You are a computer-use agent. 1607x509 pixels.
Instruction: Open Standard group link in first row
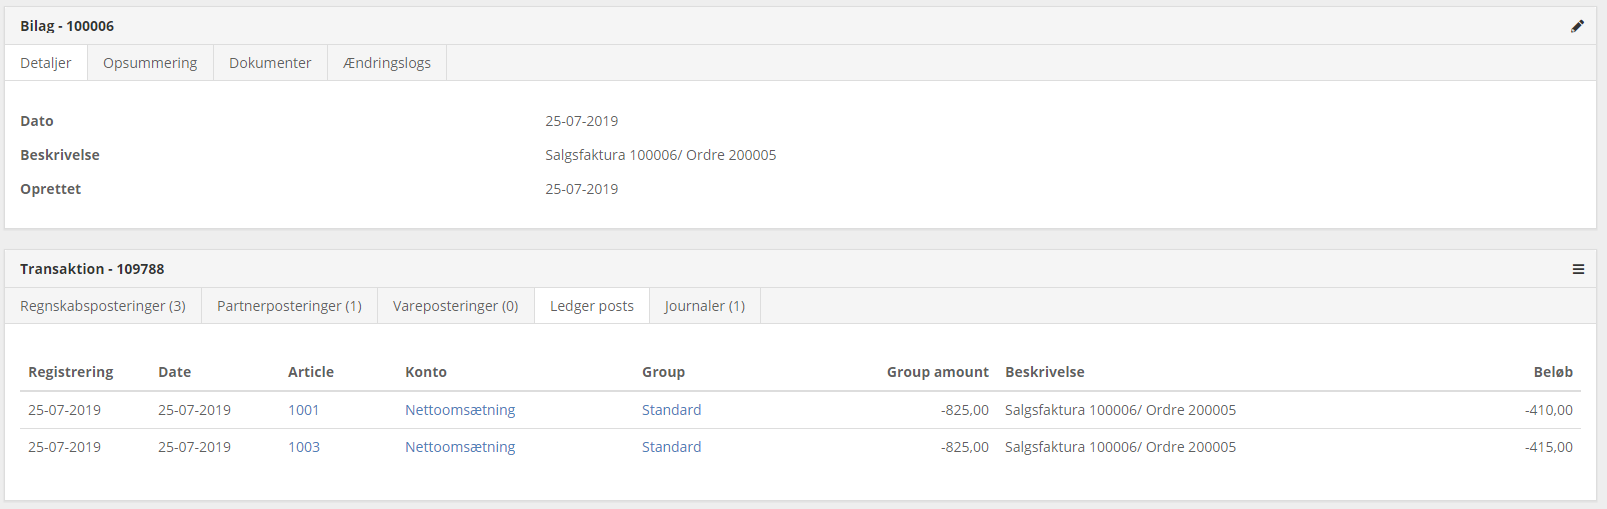[671, 410]
